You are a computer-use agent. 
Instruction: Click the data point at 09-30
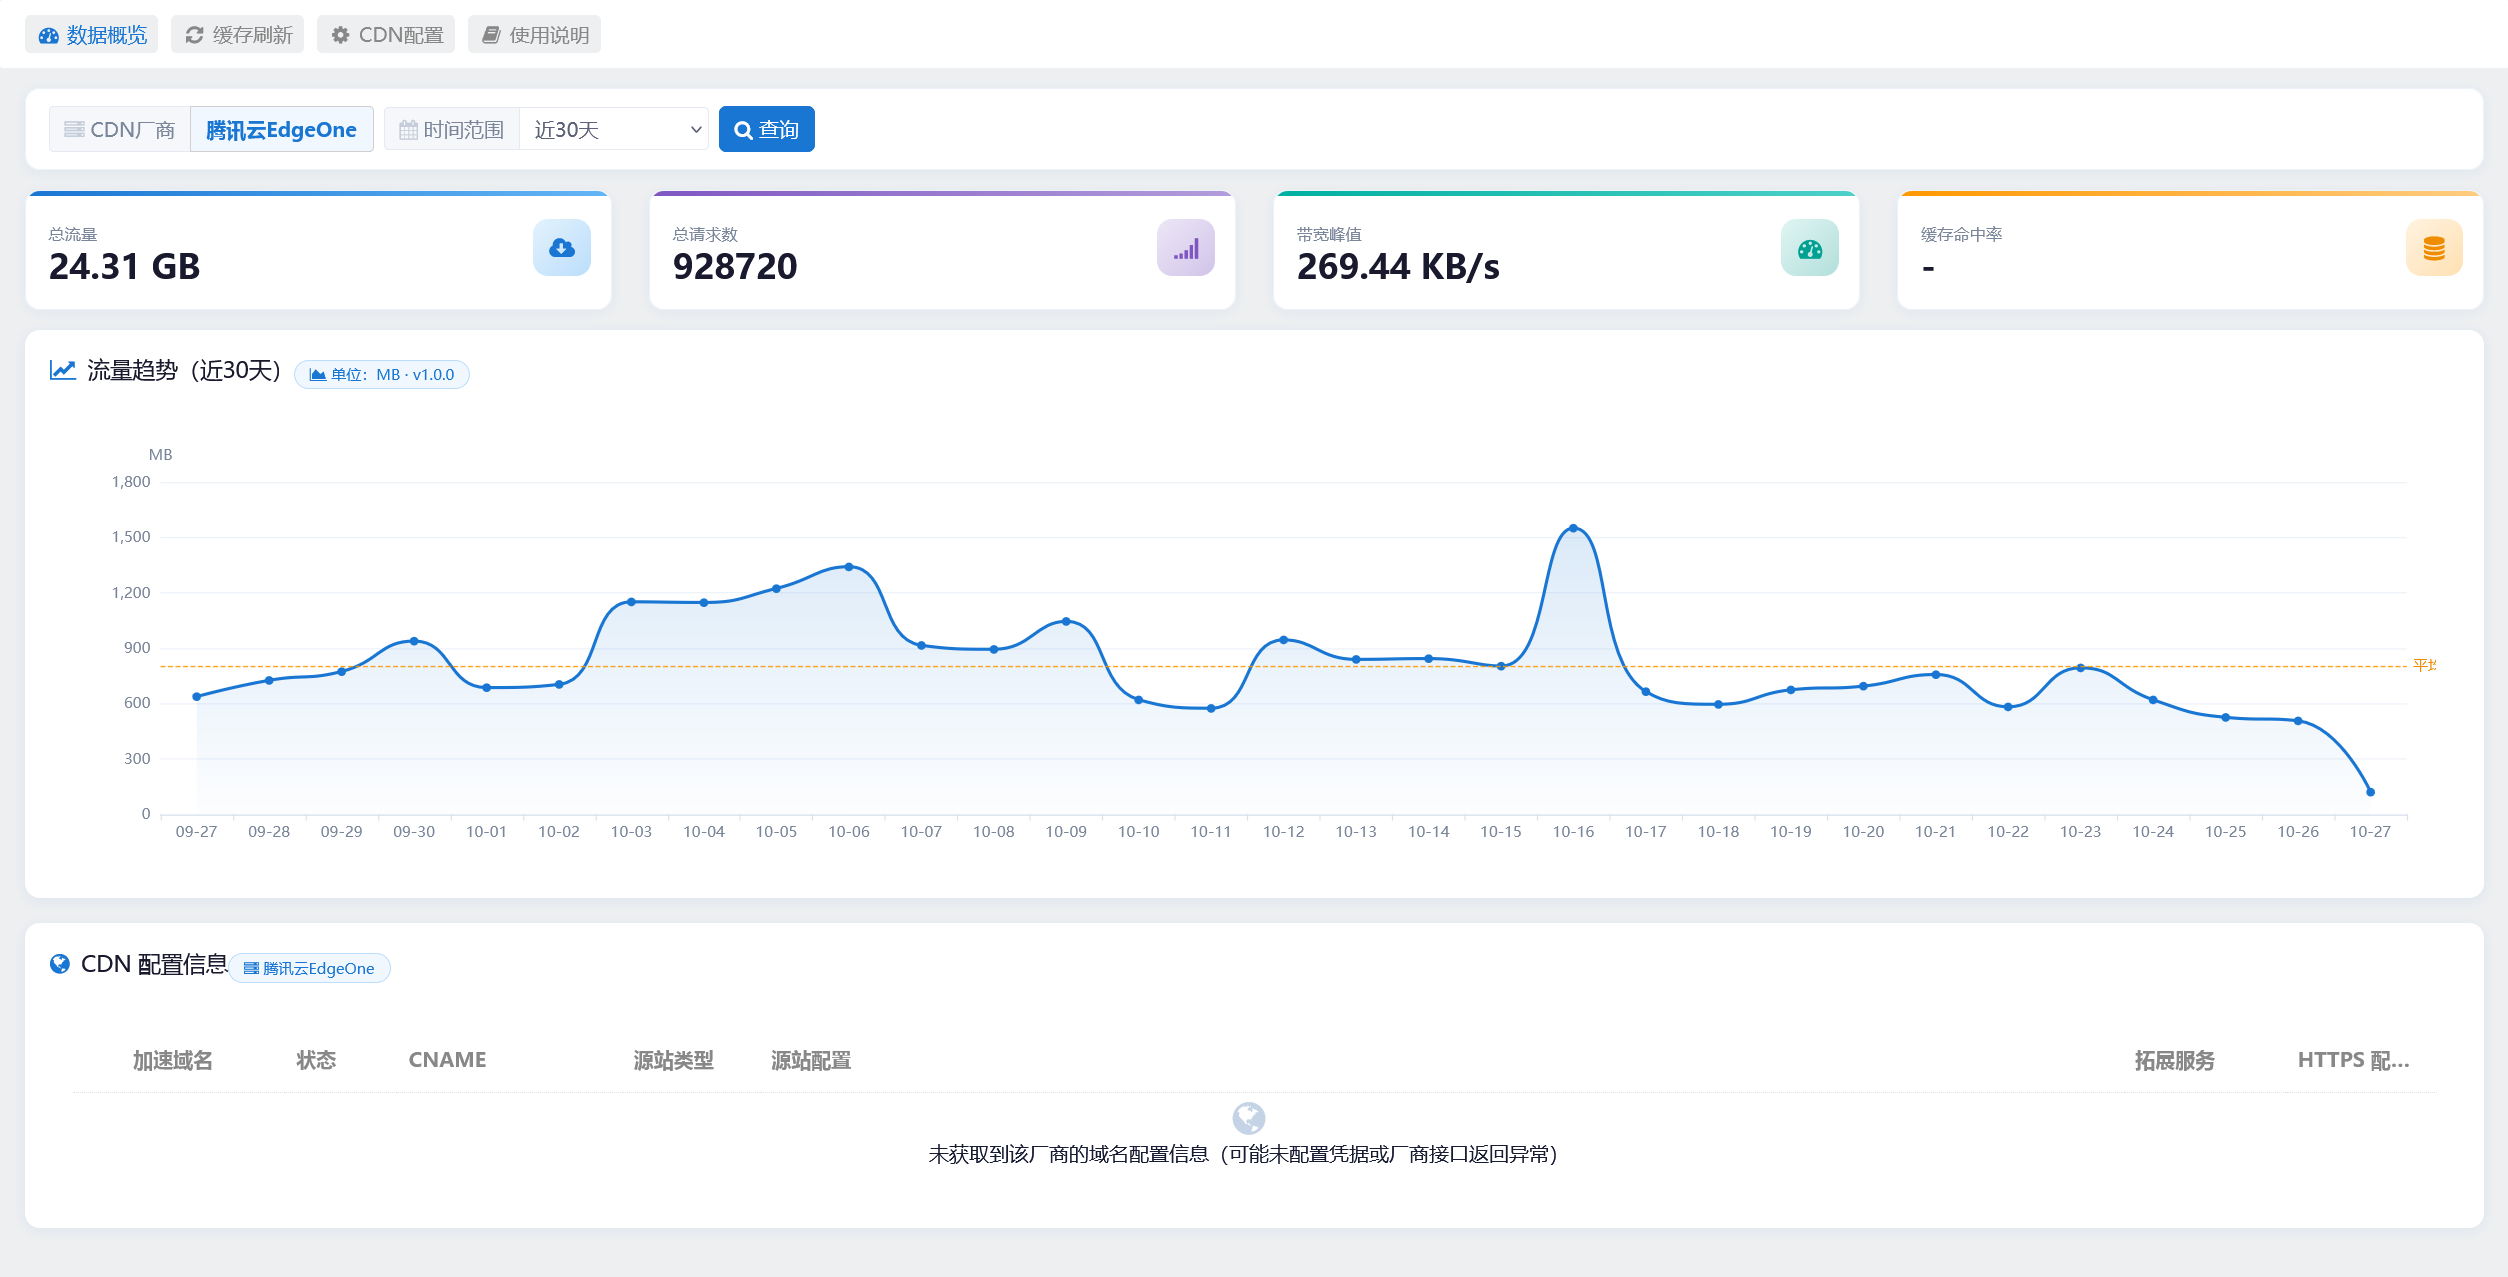tap(414, 641)
